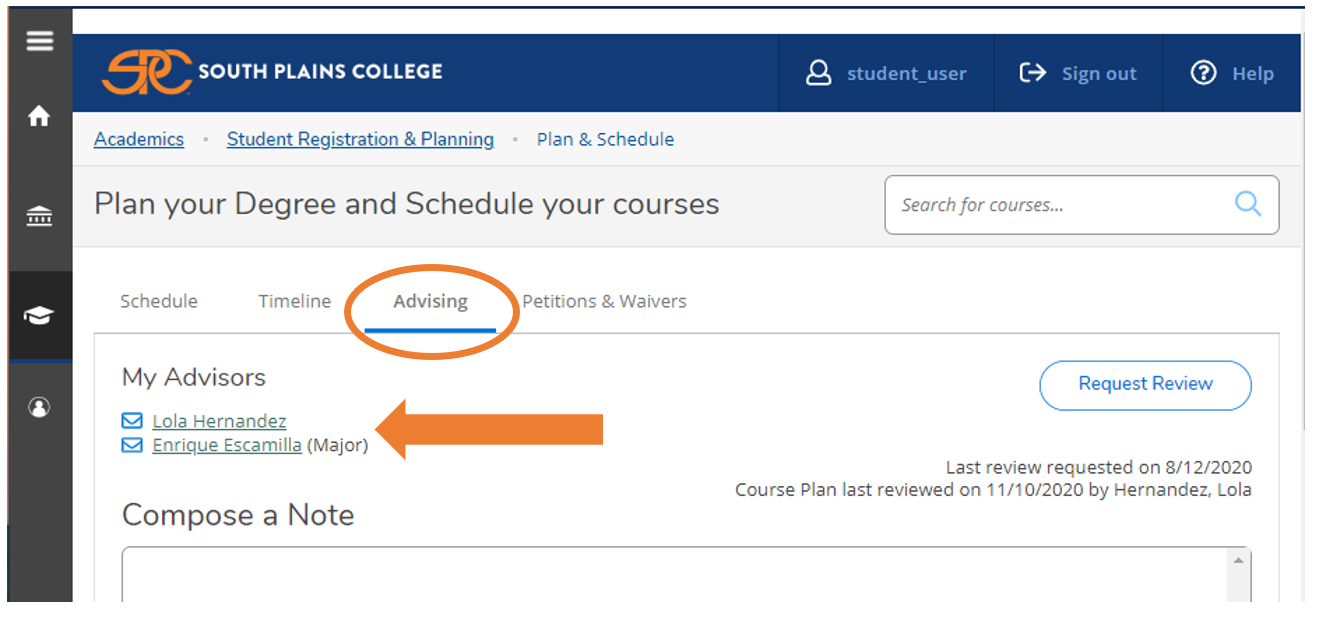Go to Home via sidebar house icon
The image size is (1318, 631).
39,116
